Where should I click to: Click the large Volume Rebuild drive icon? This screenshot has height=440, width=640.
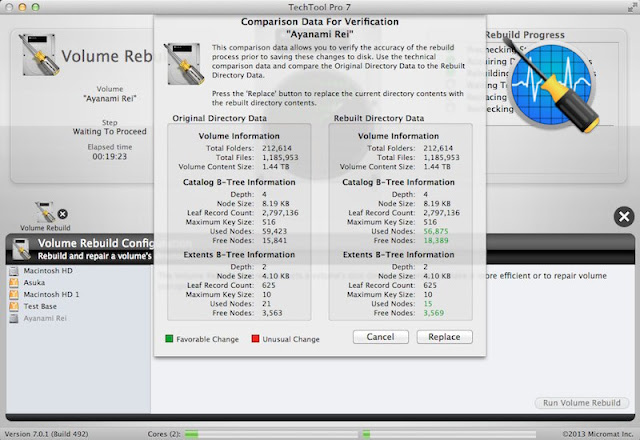(39, 55)
